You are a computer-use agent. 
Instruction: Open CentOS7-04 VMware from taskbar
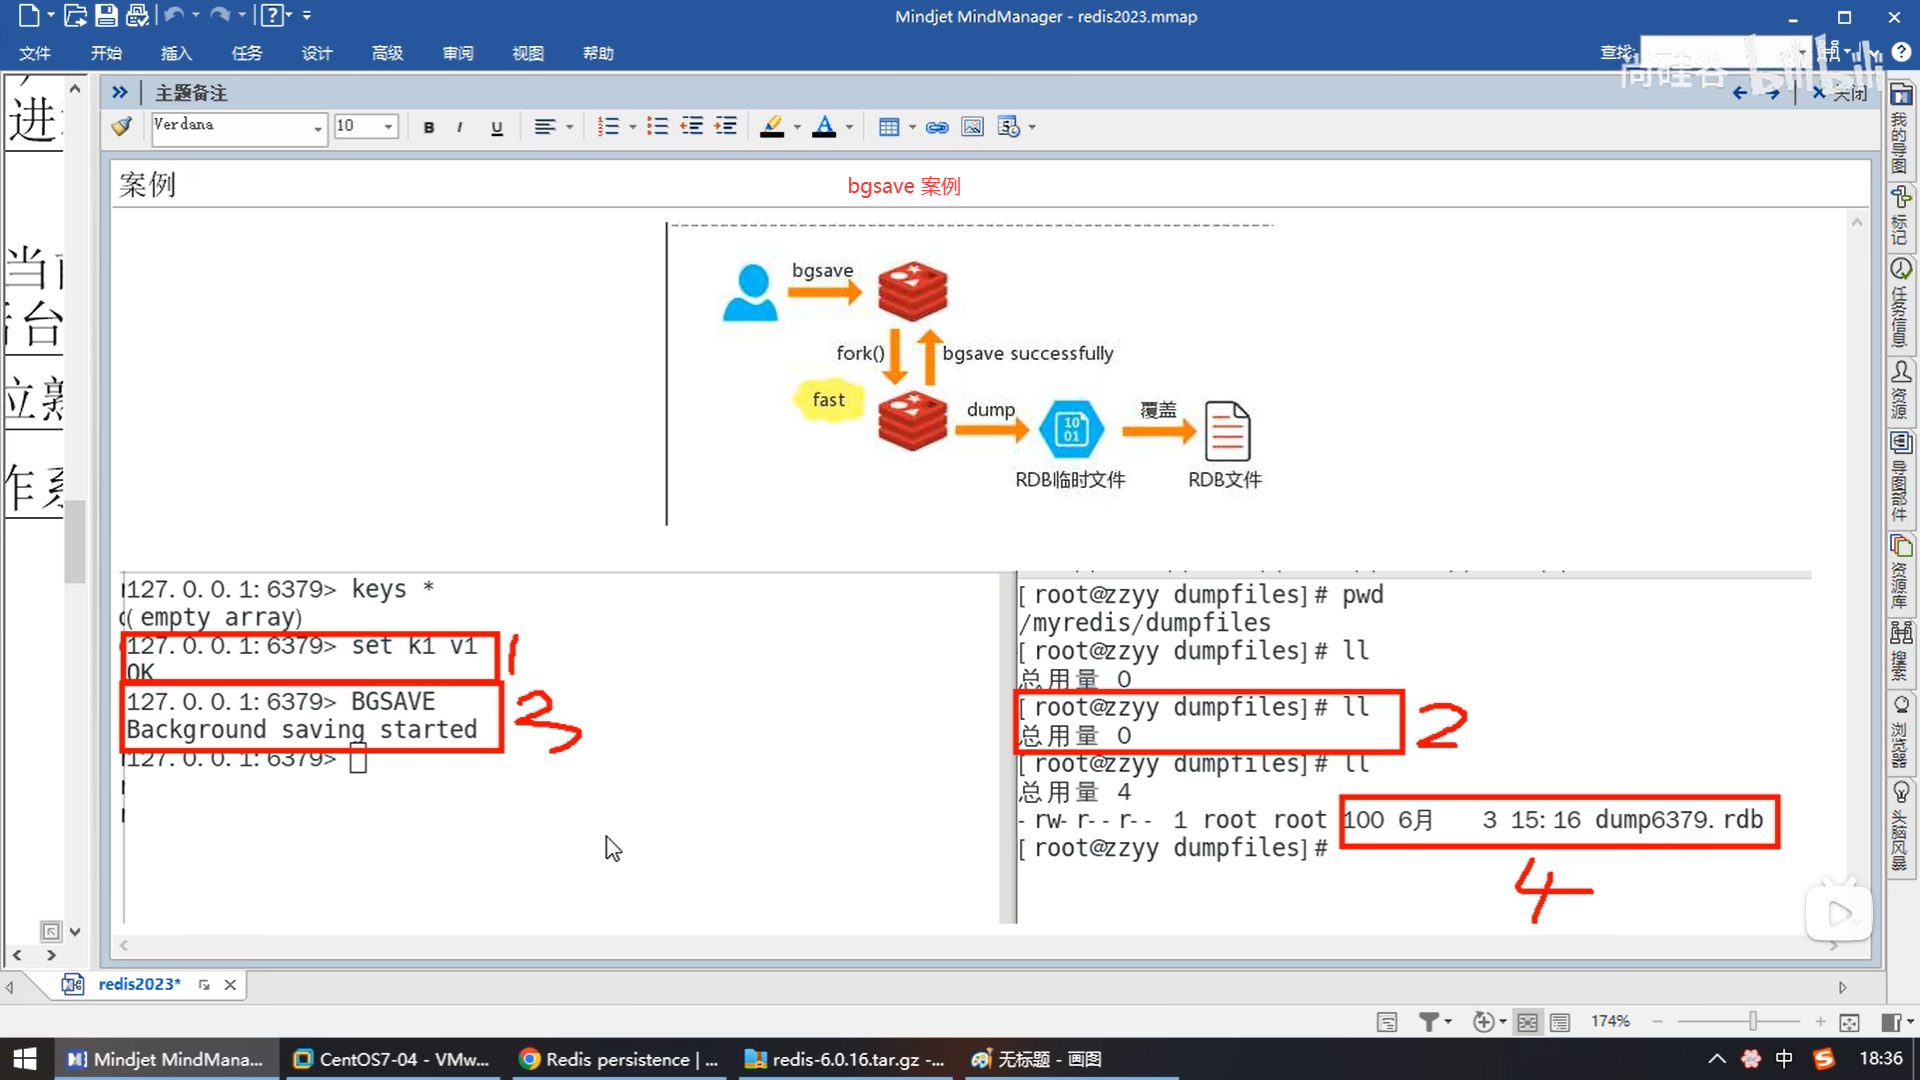pyautogui.click(x=392, y=1059)
